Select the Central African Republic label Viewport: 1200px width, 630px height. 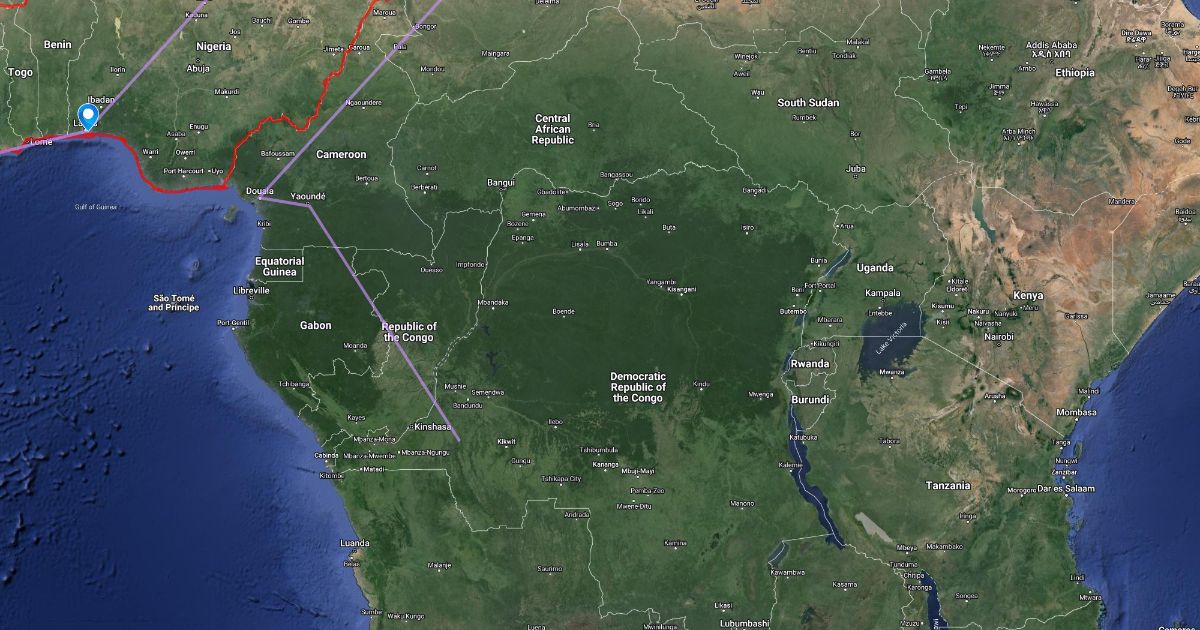553,129
